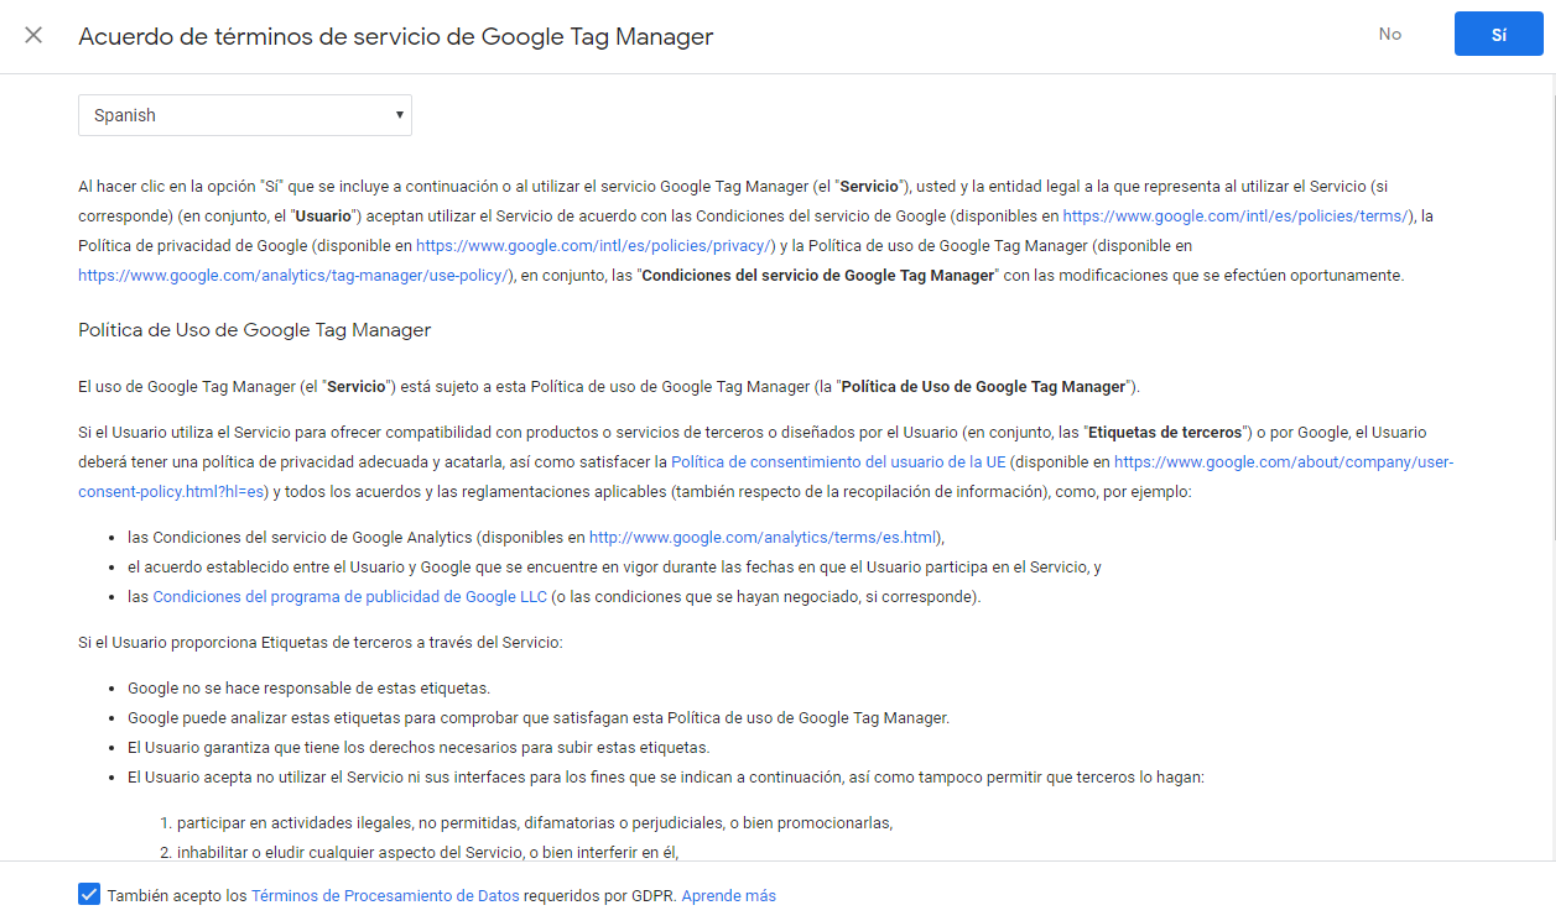
Task: Click bullet 'Google puede analizar estas etiquetas'
Action: 538,718
